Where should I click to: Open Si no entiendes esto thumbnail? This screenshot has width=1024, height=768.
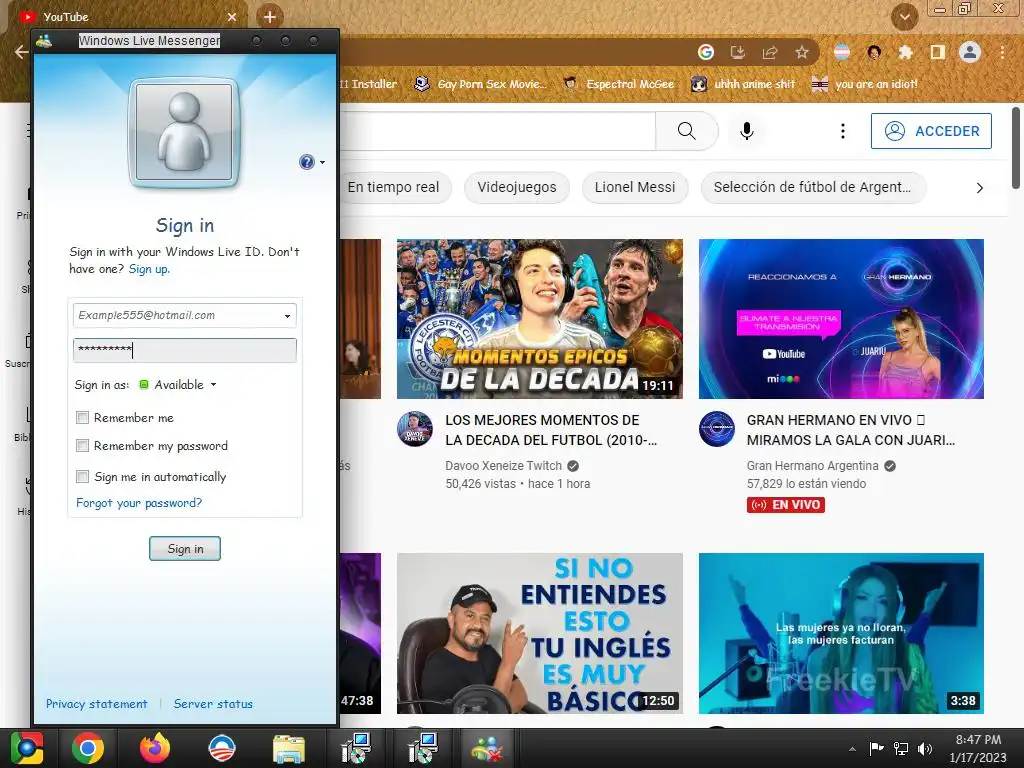pos(540,633)
